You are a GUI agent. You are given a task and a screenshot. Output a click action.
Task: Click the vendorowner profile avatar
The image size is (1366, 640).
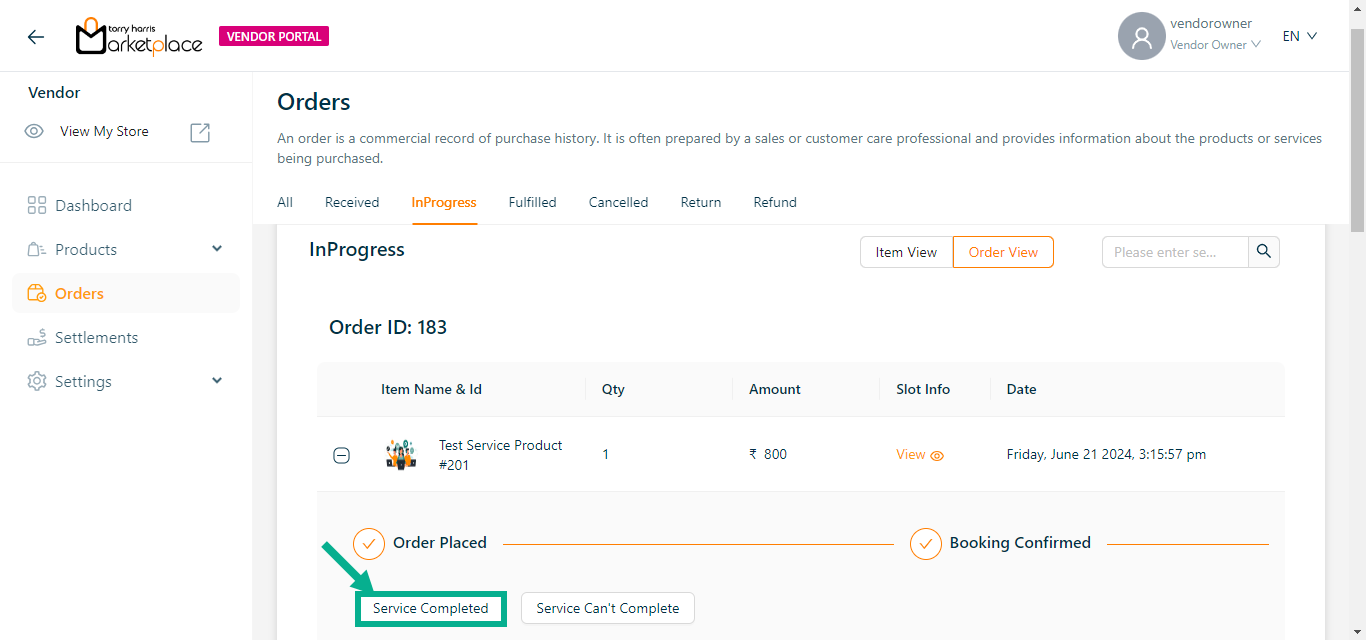1141,37
